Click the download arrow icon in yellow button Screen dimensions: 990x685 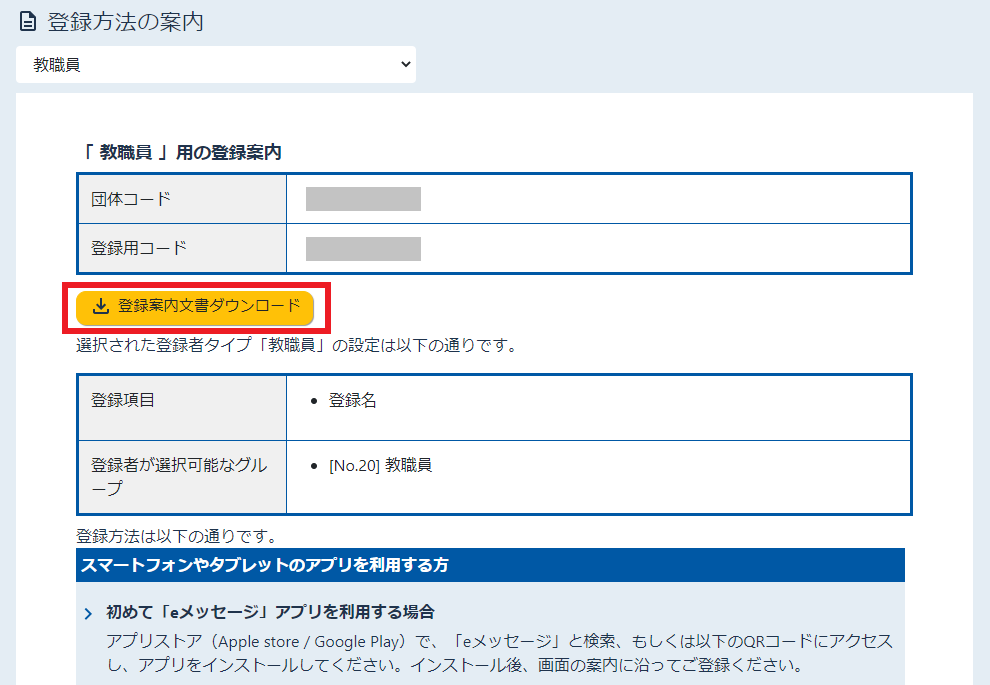point(100,306)
